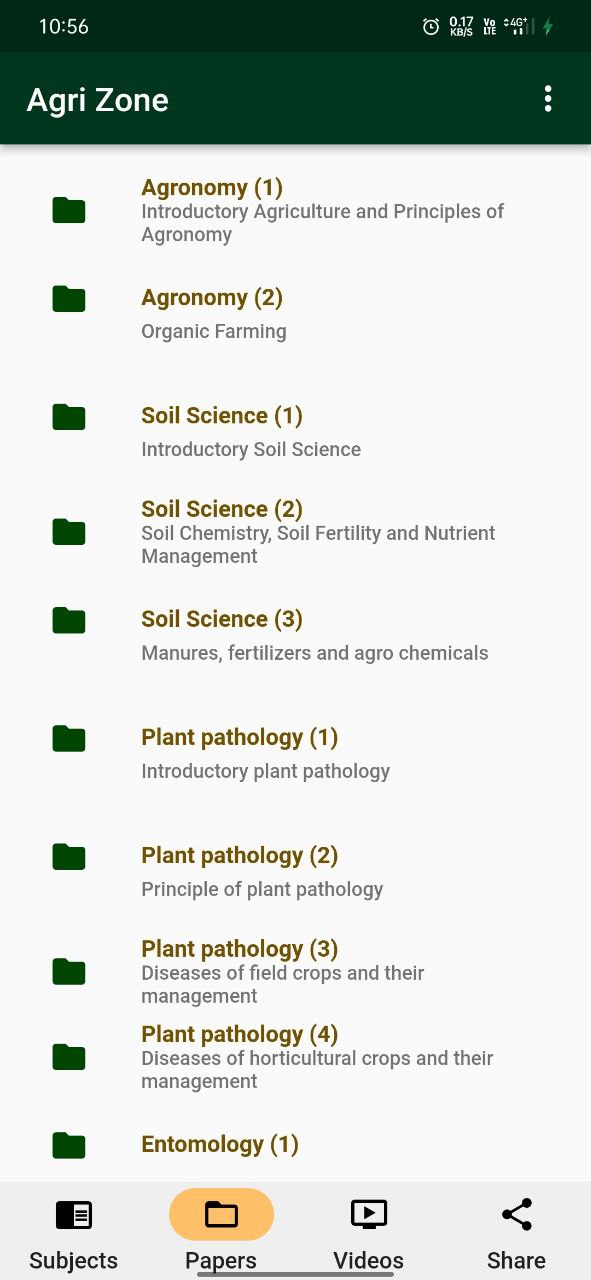
Task: Tap the folder icon beside Agronomy (1)
Action: point(69,210)
